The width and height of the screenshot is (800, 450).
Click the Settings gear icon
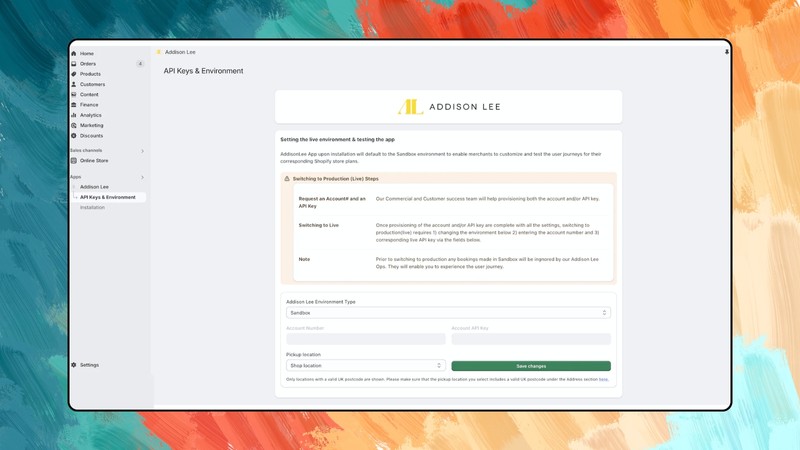(73, 365)
